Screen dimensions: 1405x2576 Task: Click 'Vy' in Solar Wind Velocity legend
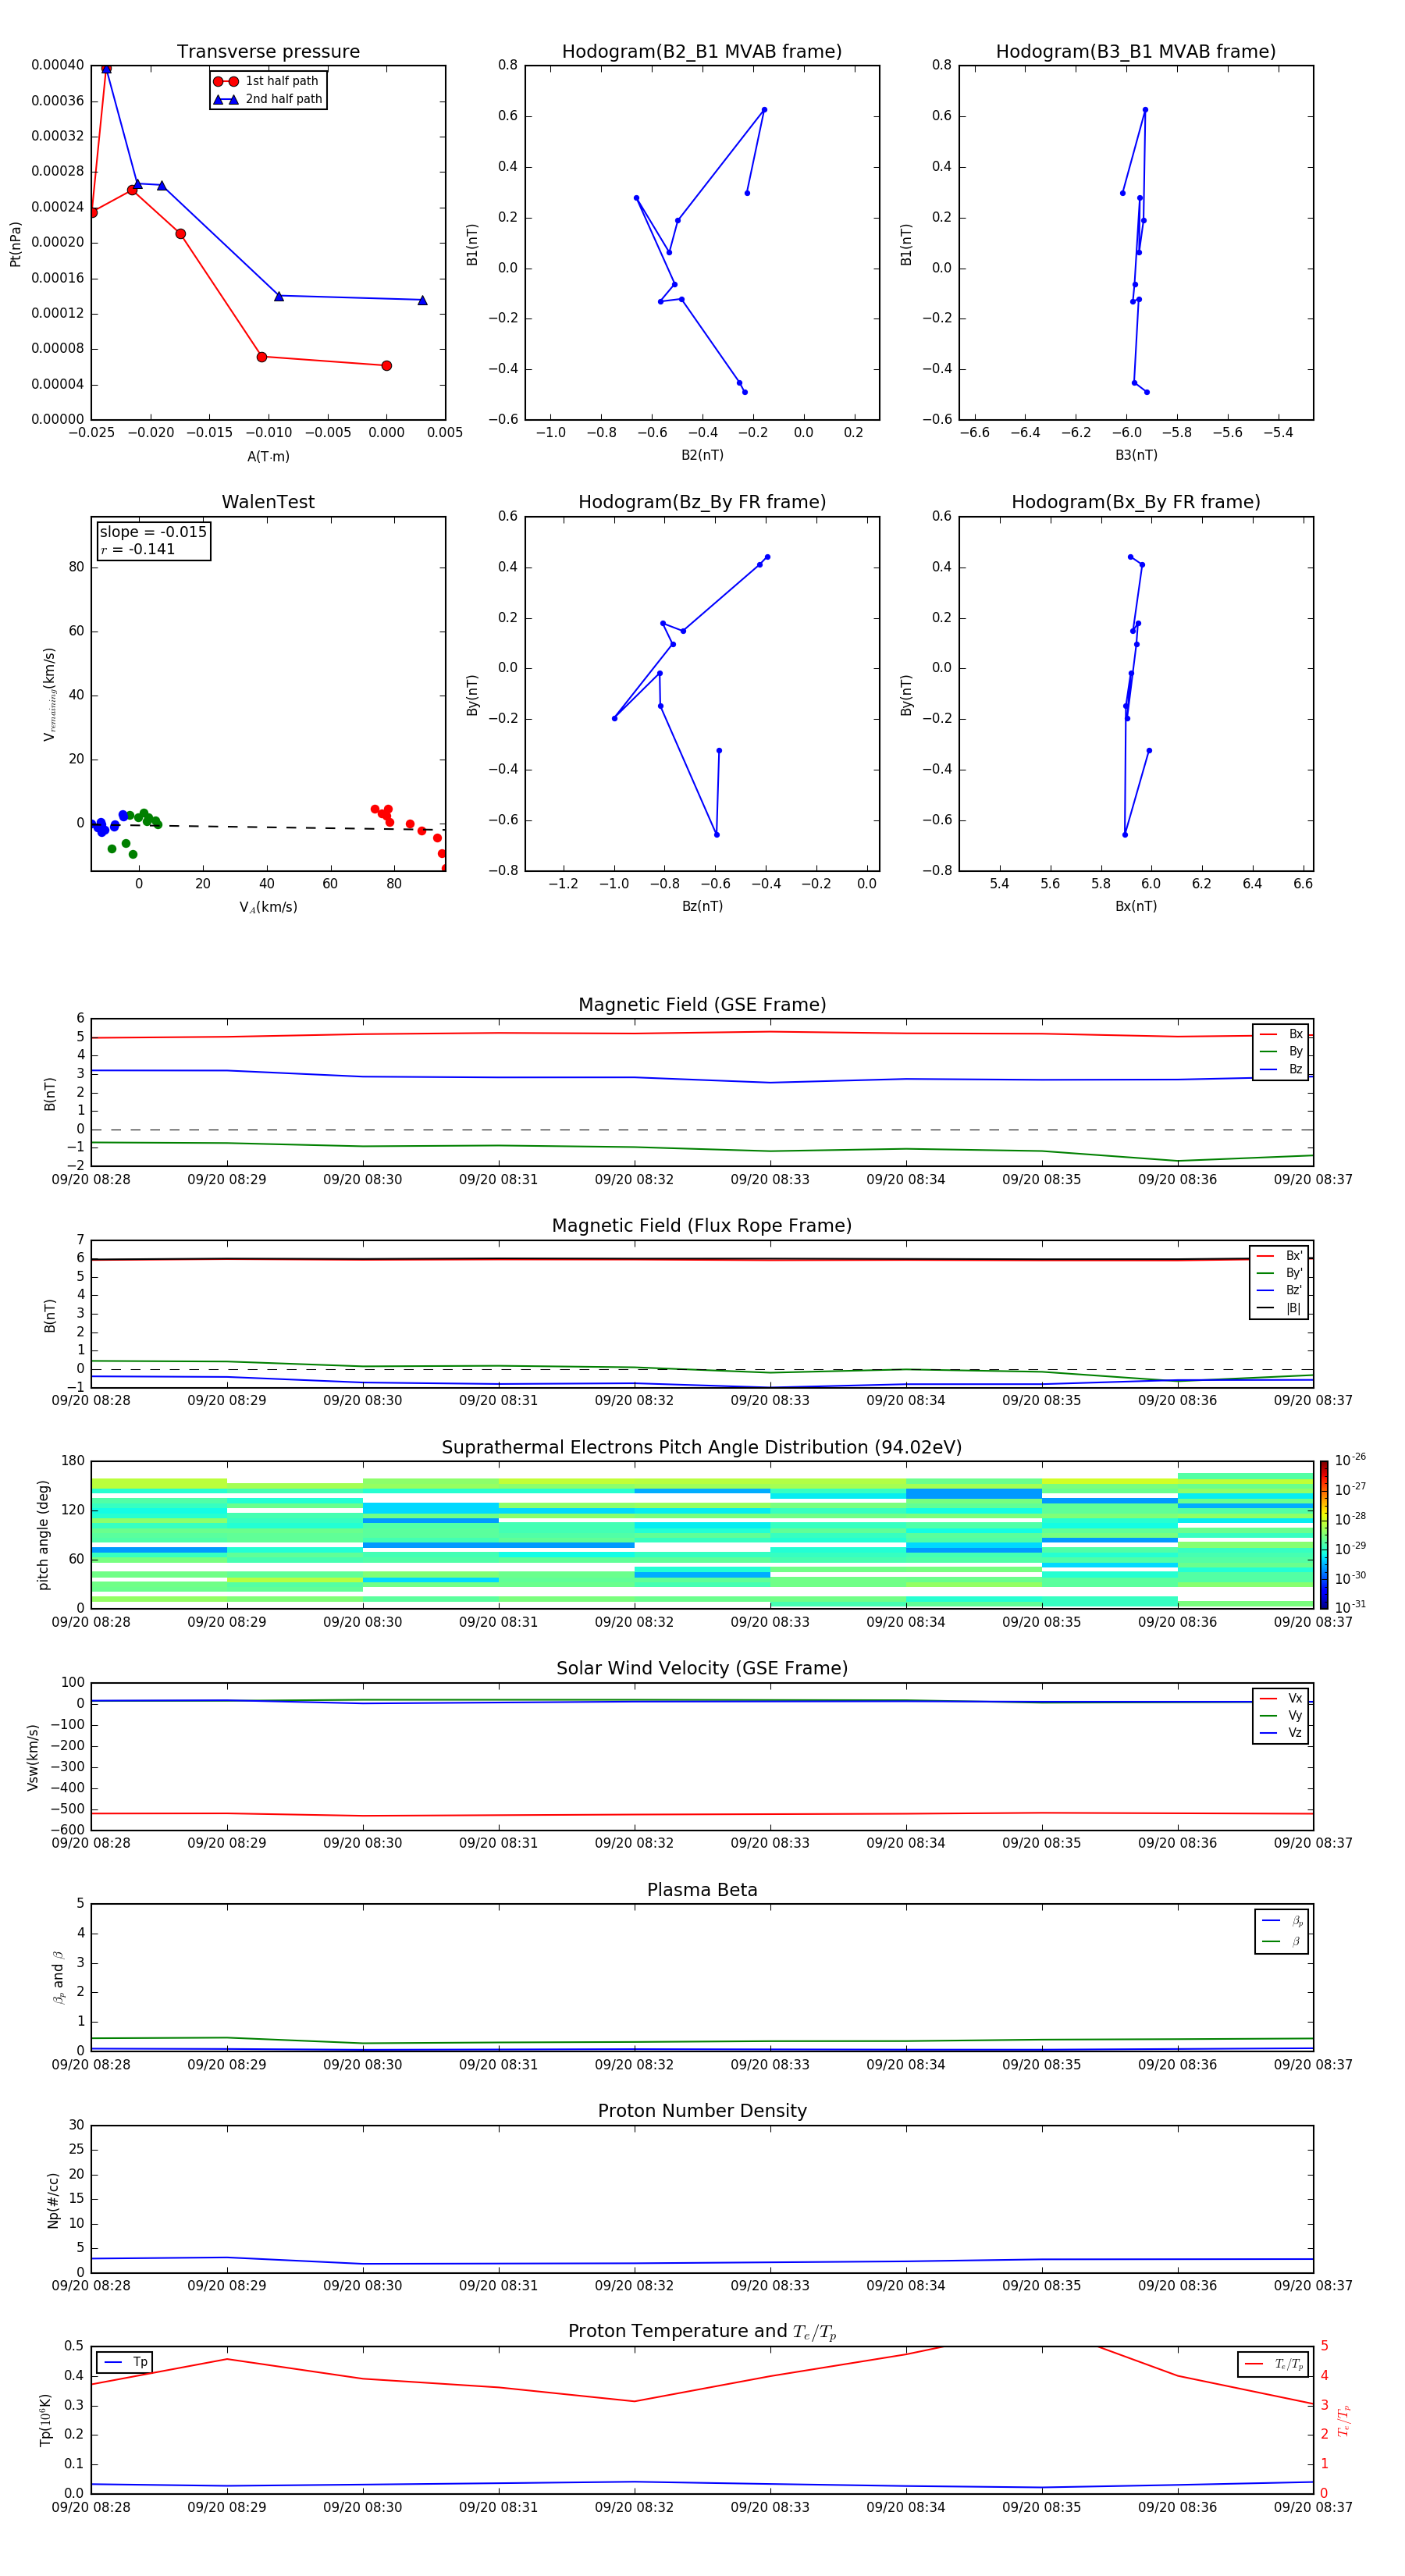pos(1281,1716)
